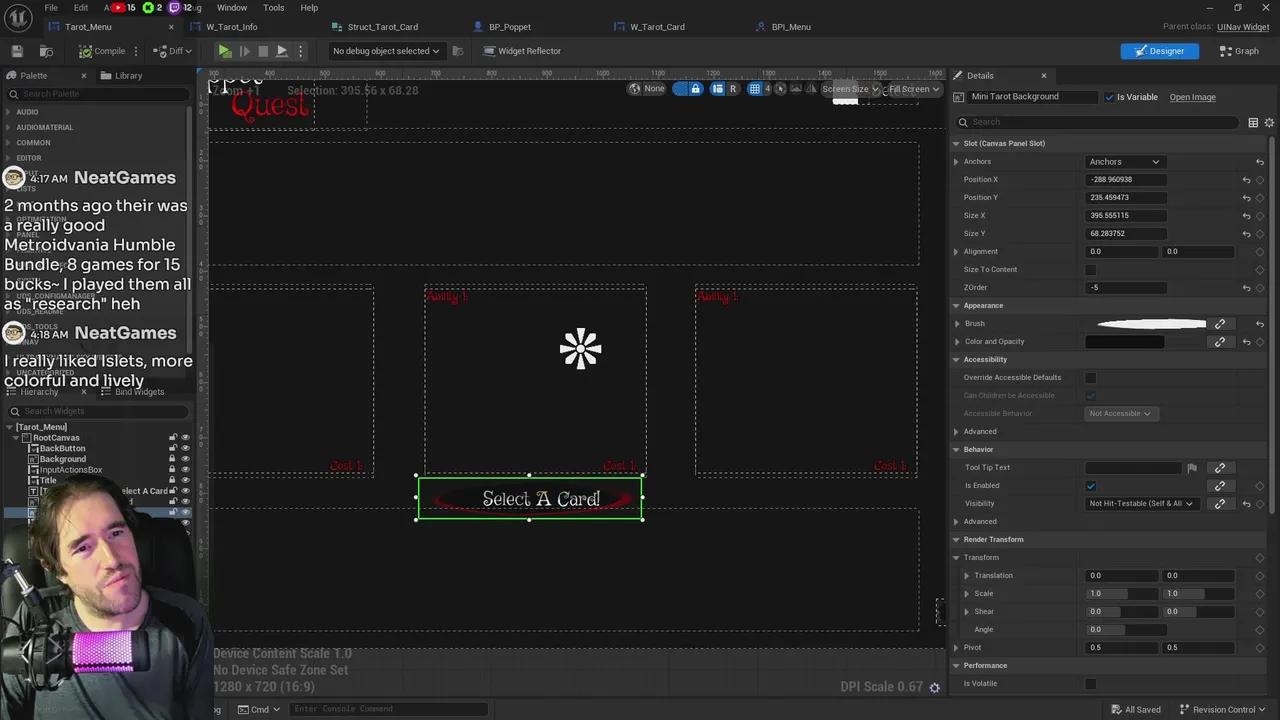Collapse the RootCanvas tree node
Screen dimensions: 1280x720
[x=17, y=438]
